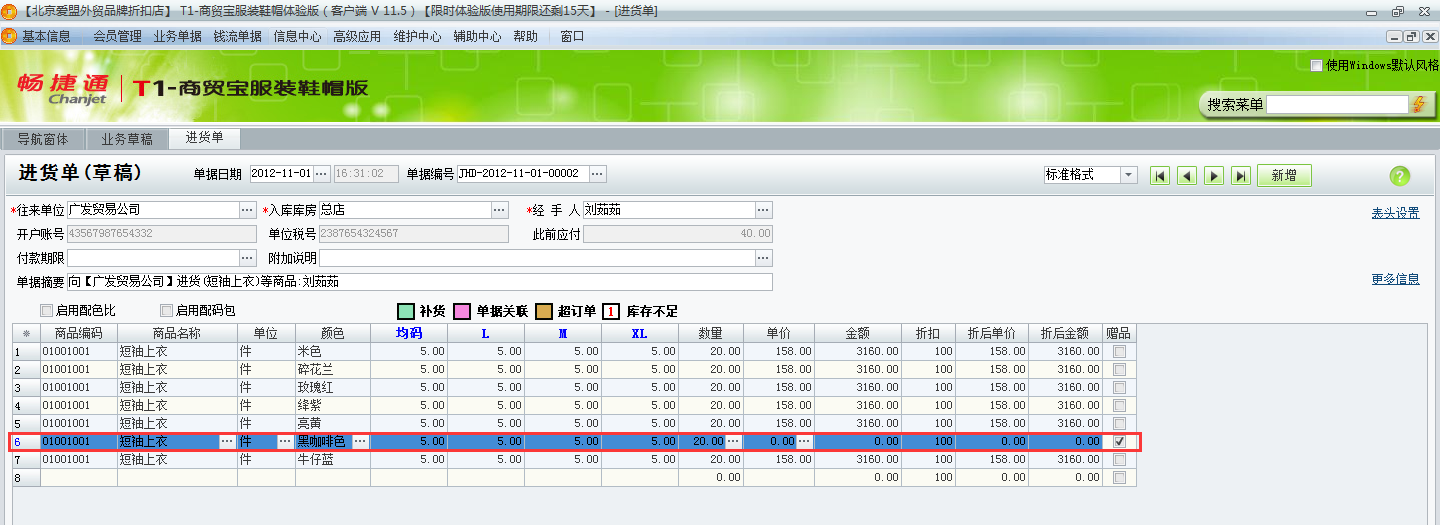This screenshot has width=1440, height=525.
Task: Toggle 使用Windows默认风格 checkbox
Action: [x=1317, y=66]
